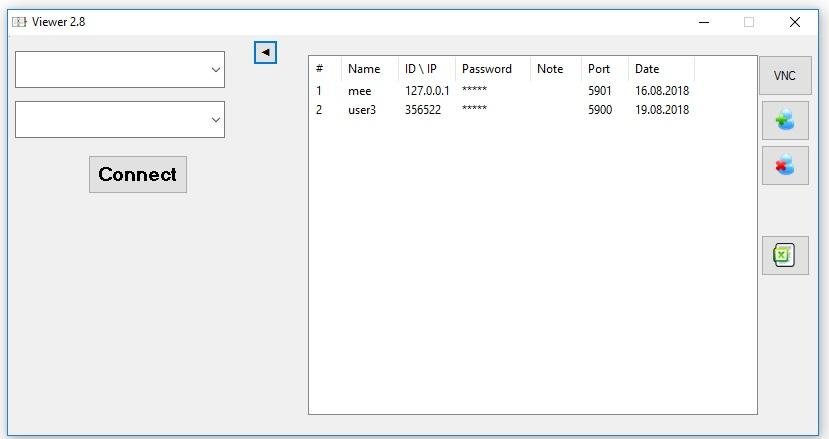Click the Excel export icon button

(785, 255)
